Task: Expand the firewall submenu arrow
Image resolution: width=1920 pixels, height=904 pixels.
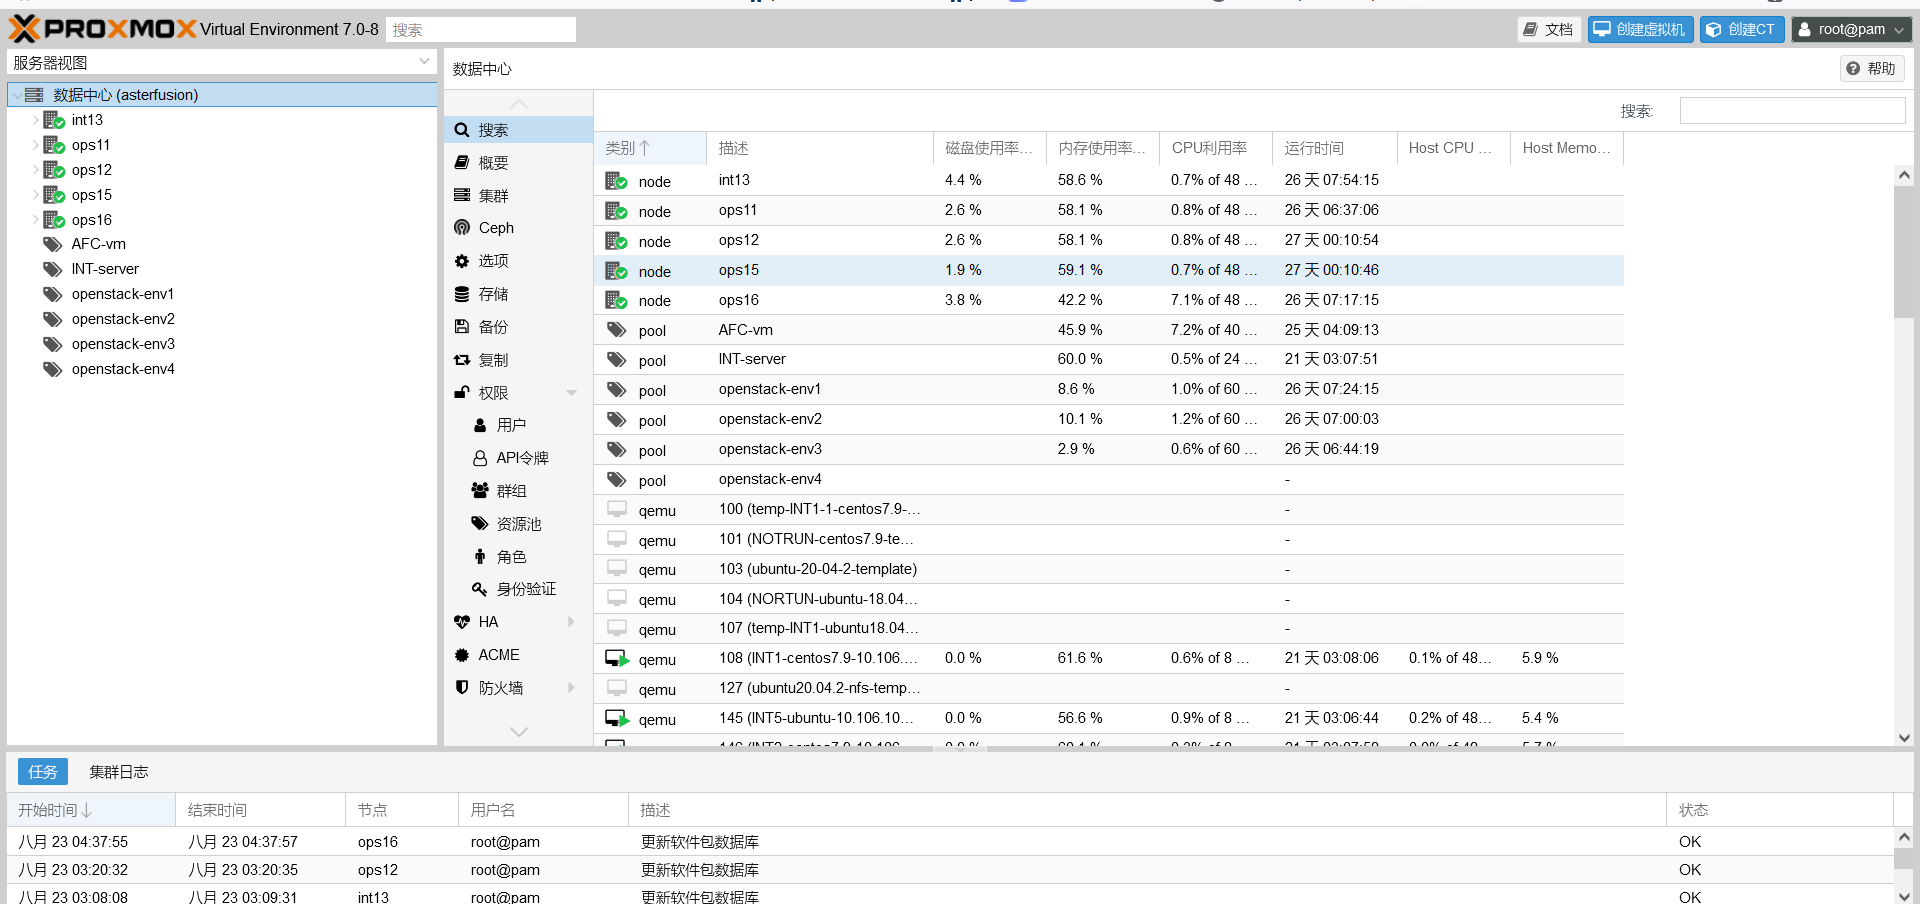Action: point(572,688)
